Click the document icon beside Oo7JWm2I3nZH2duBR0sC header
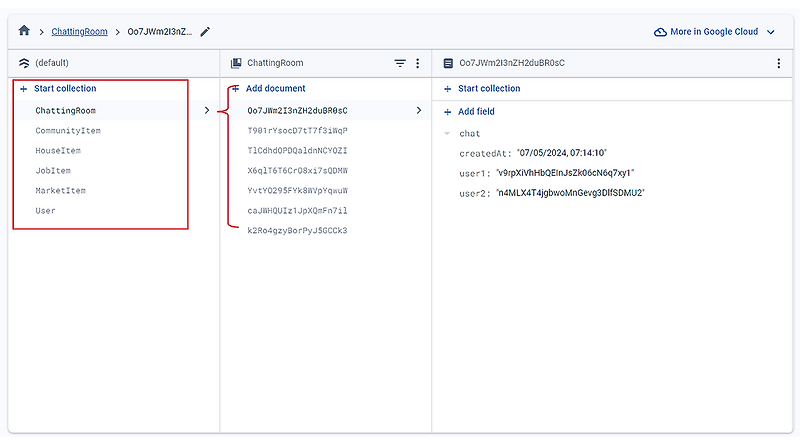800x443 pixels. 448,63
